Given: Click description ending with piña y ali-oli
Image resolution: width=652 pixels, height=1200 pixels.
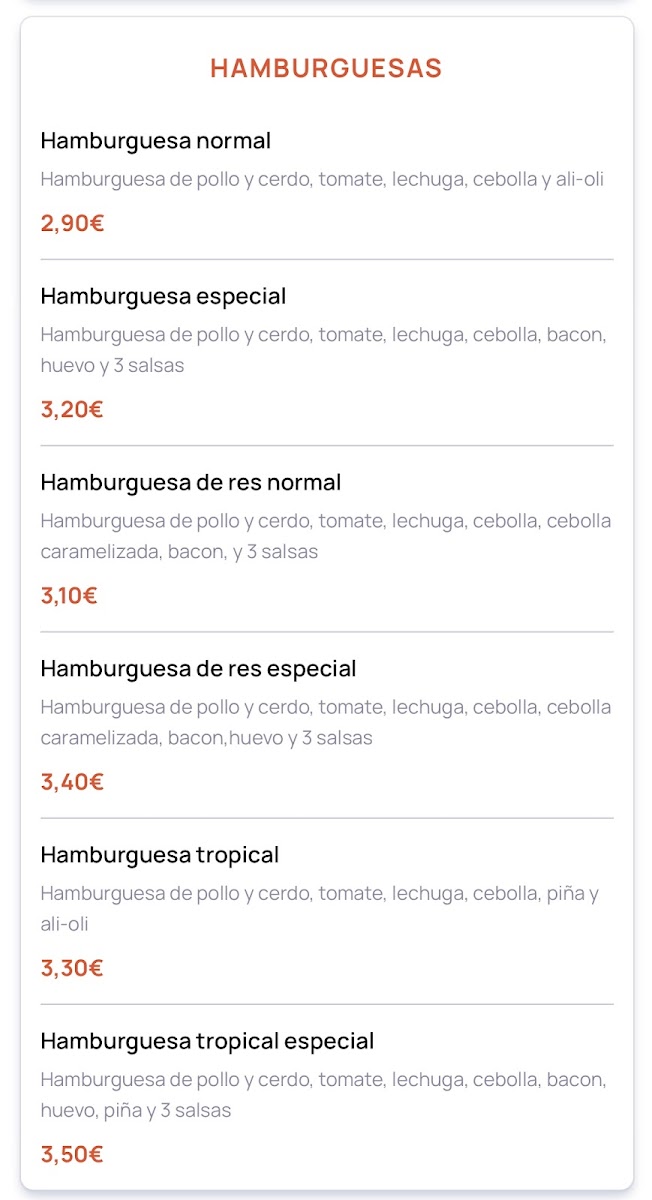Looking at the screenshot, I should 320,908.
